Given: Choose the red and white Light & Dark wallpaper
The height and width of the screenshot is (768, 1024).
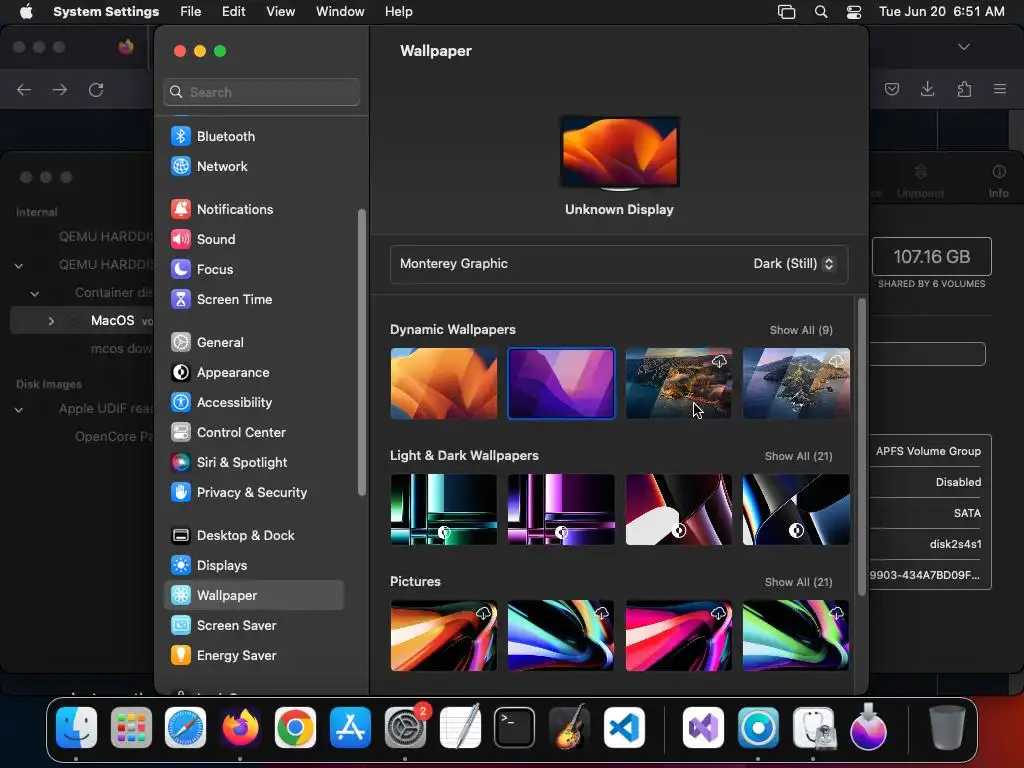Looking at the screenshot, I should click(x=679, y=509).
